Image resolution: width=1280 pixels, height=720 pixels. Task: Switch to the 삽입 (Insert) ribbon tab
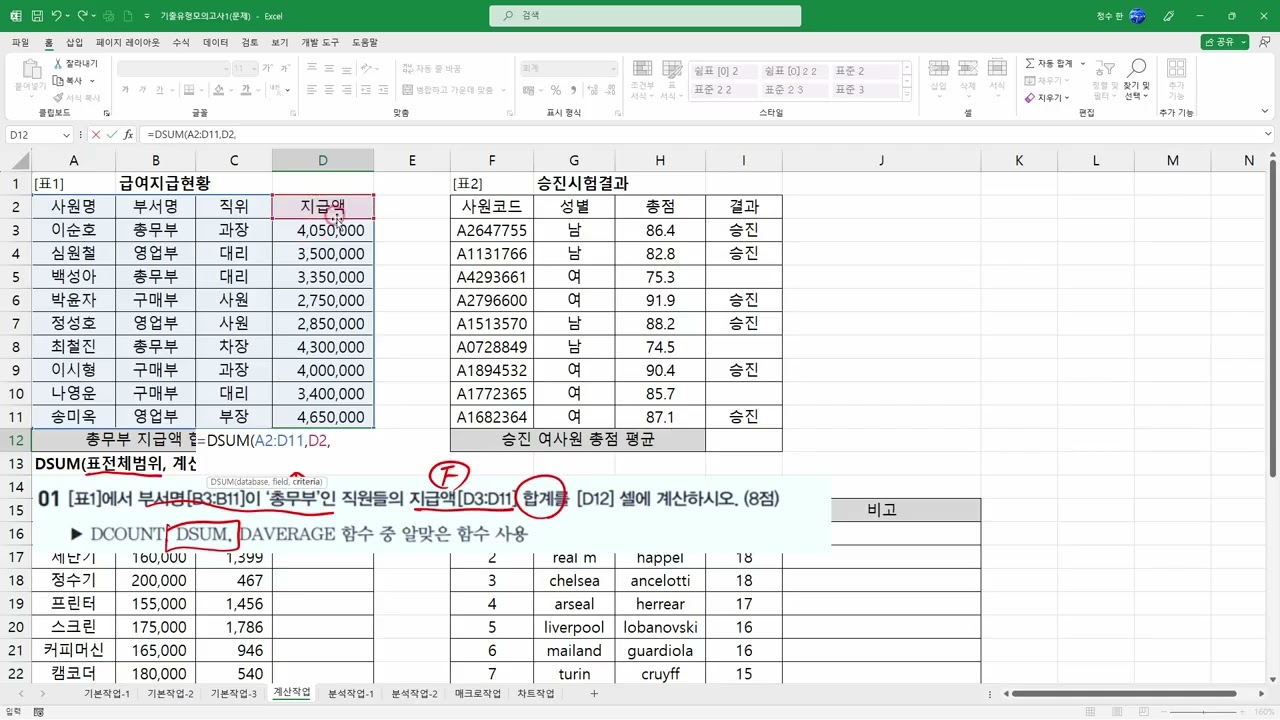click(x=75, y=43)
